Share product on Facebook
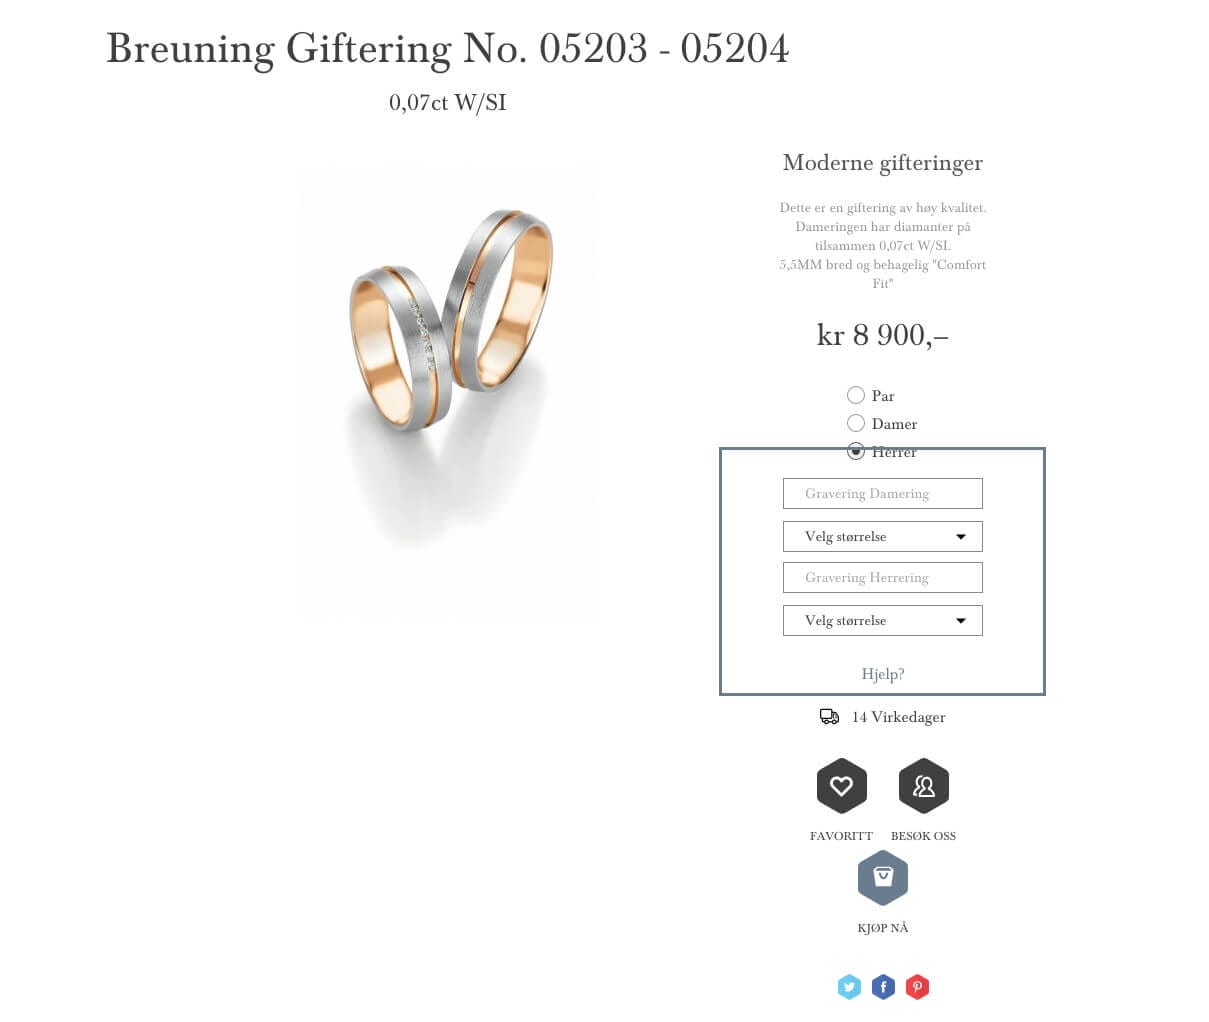Screen dimensions: 1209x1022 (x=883, y=987)
